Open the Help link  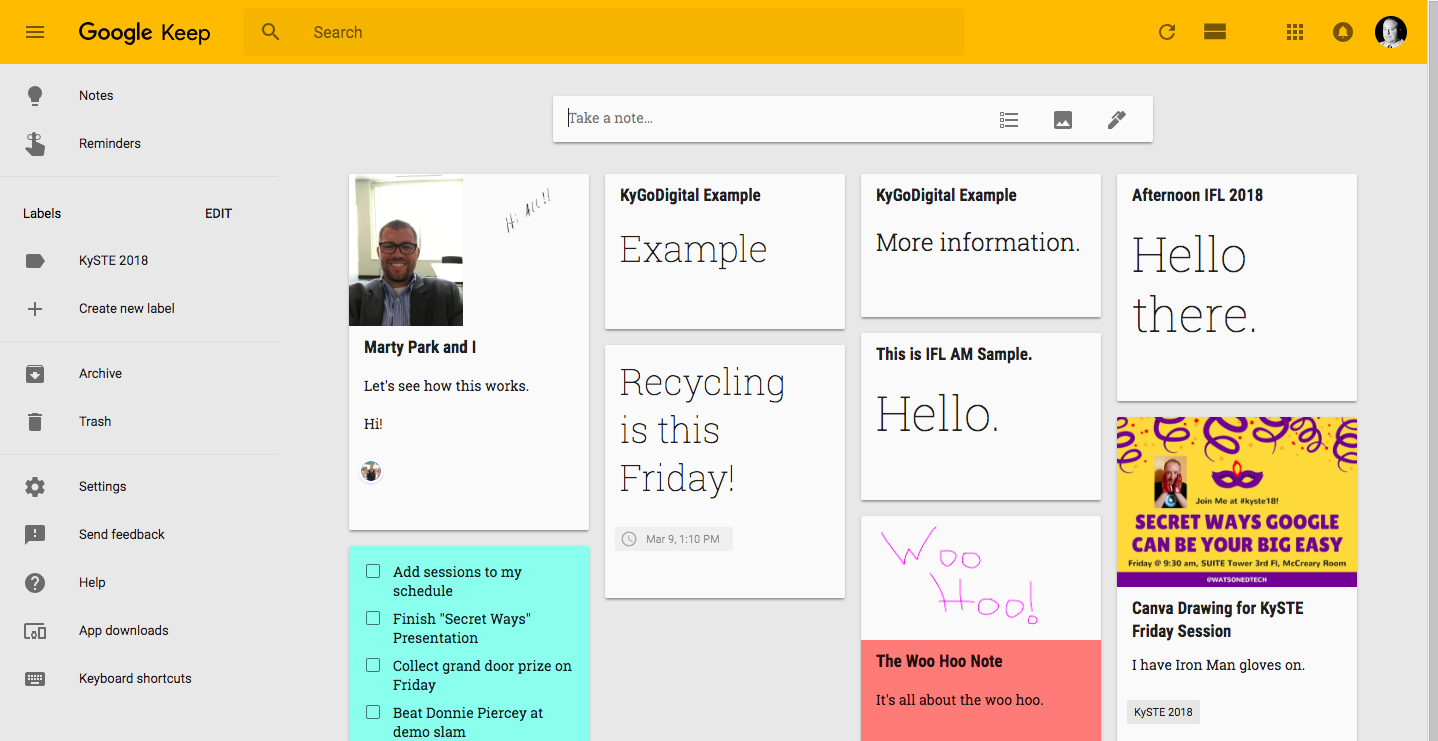(92, 583)
